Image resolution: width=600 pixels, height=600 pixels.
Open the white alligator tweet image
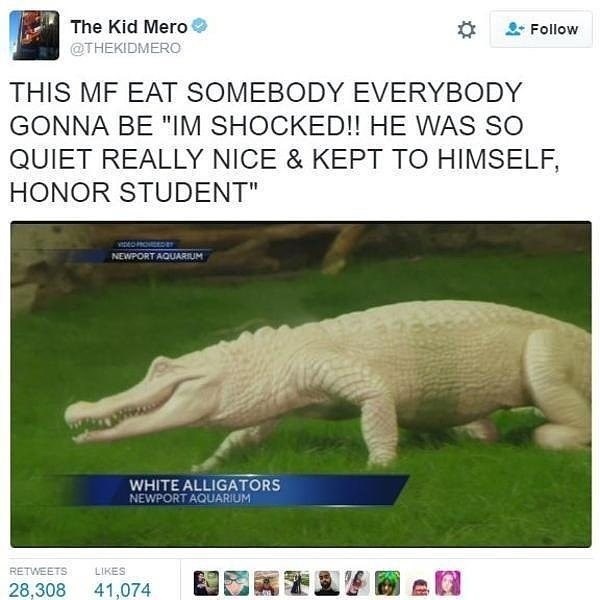[301, 384]
